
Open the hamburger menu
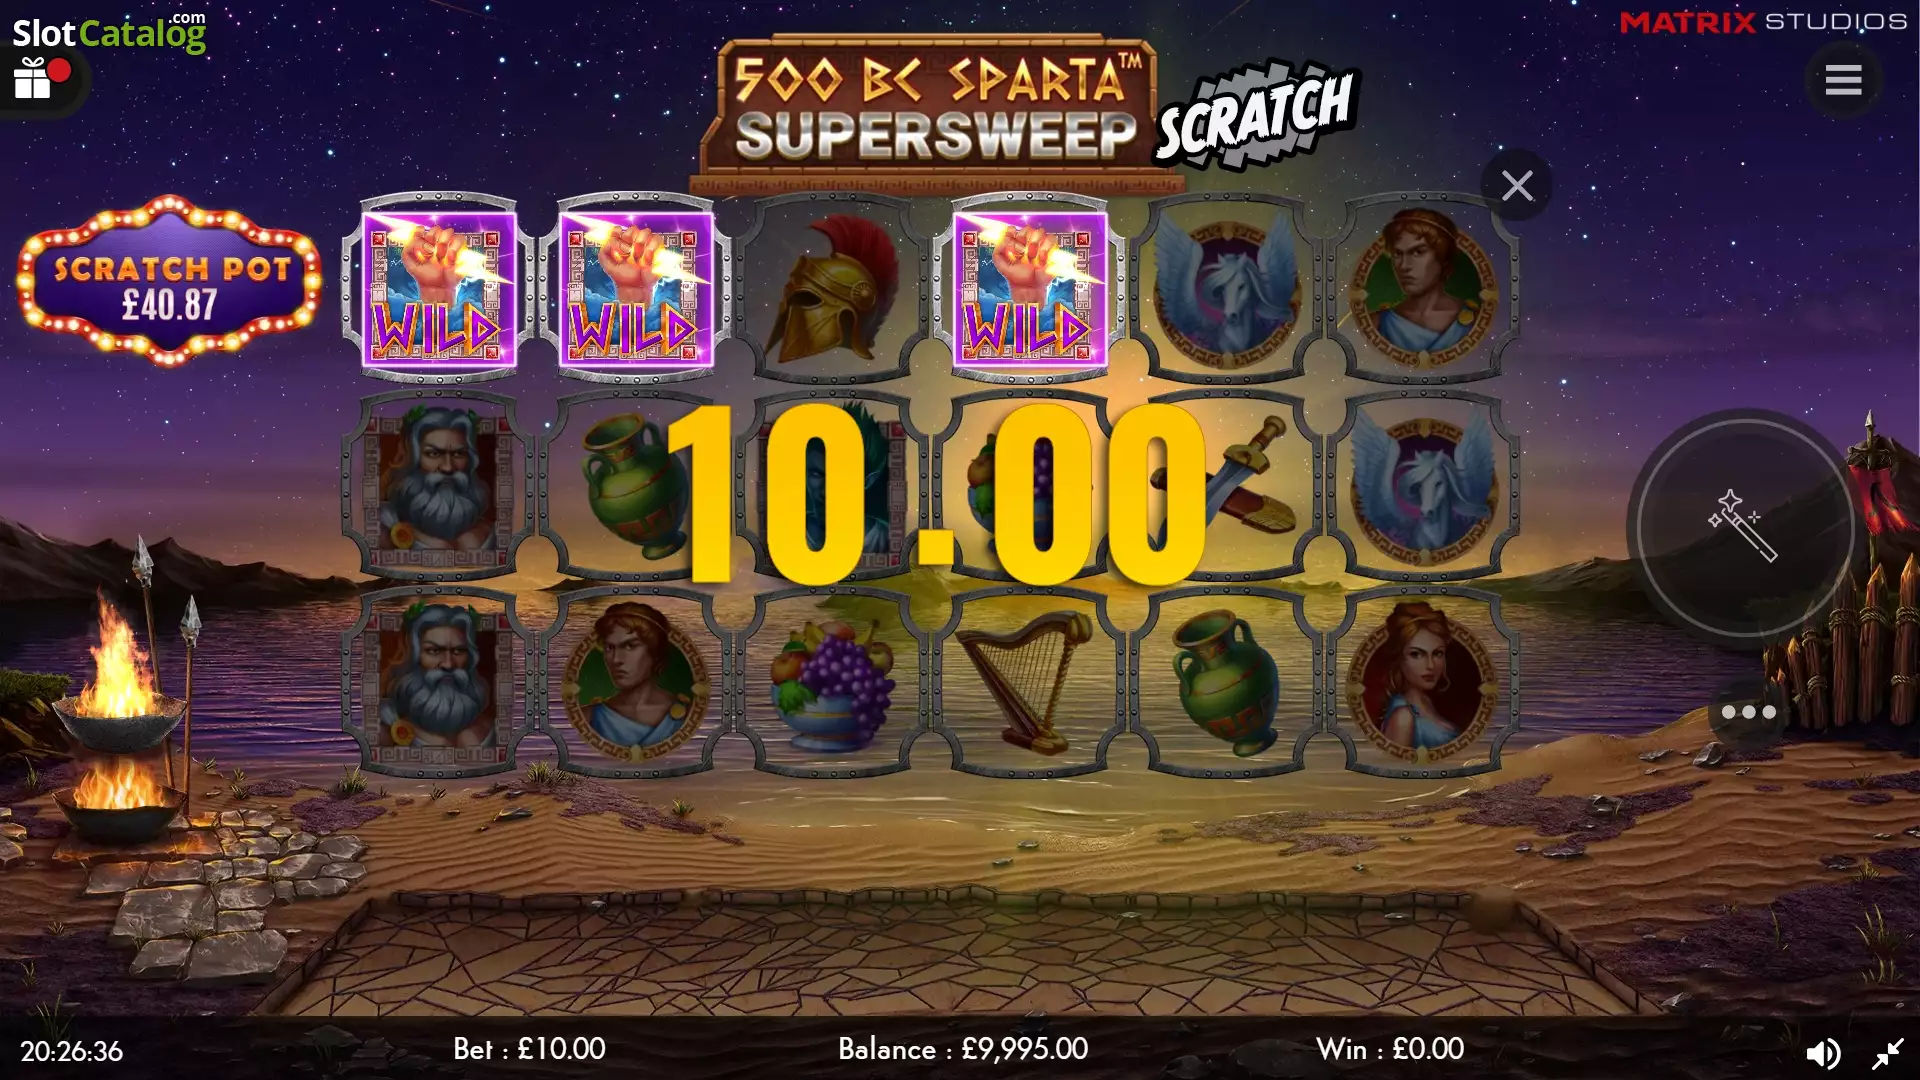point(1843,80)
